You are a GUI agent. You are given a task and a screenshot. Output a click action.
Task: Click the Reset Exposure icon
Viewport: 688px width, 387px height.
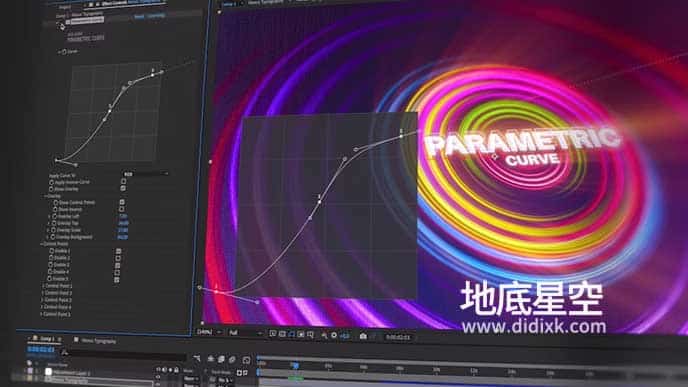pos(334,335)
